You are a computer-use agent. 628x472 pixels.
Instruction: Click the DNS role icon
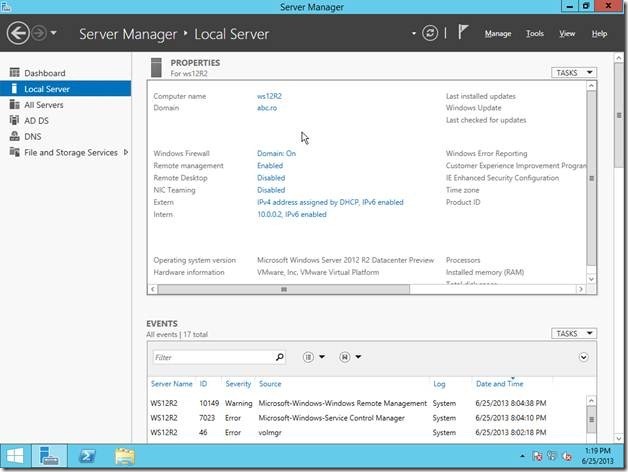(14, 136)
